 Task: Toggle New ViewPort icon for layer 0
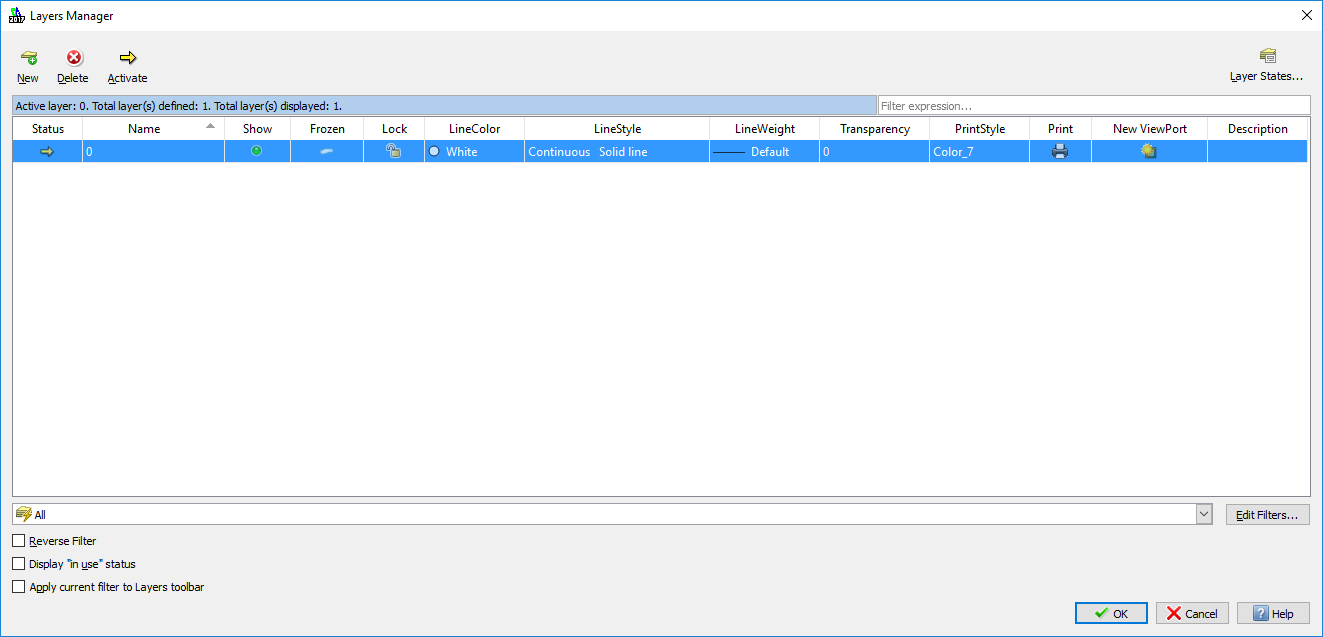[1149, 151]
